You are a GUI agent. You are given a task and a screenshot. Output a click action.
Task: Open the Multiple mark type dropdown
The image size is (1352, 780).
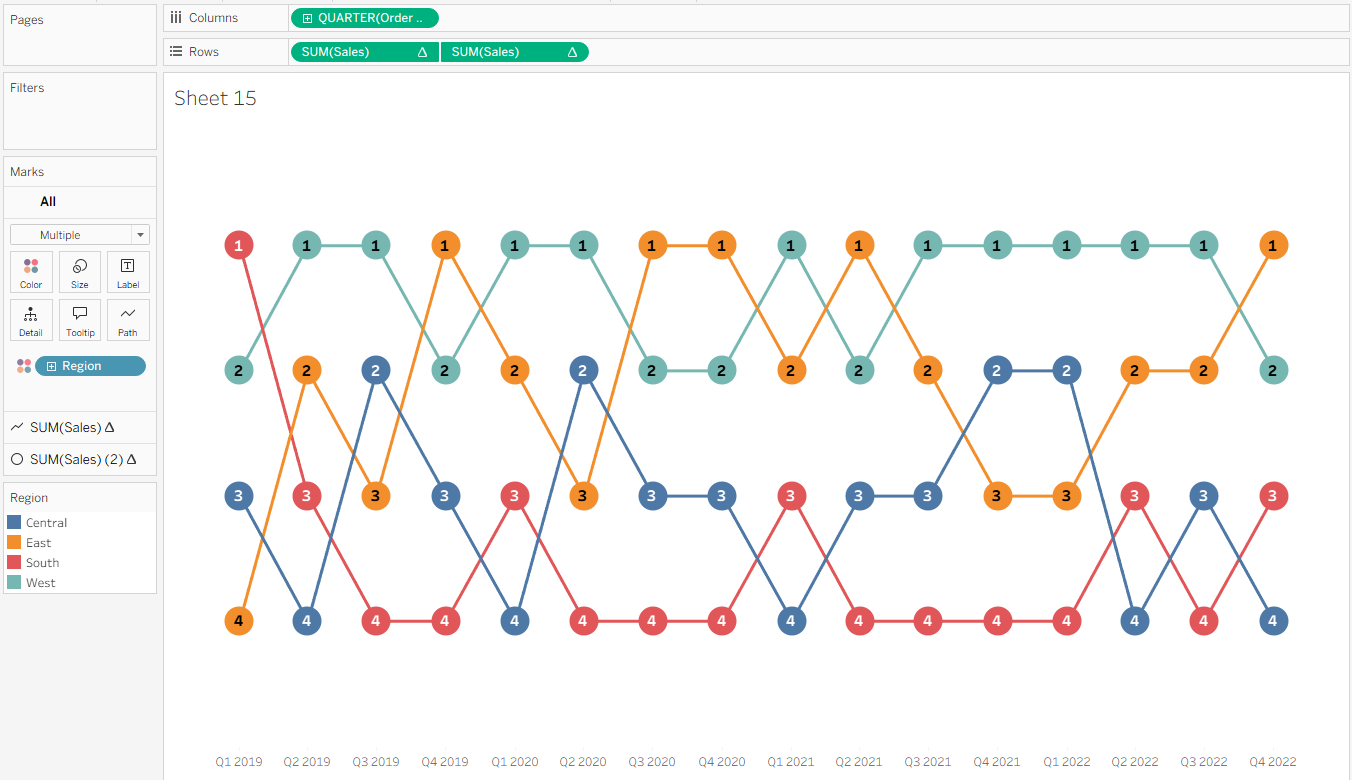(80, 235)
